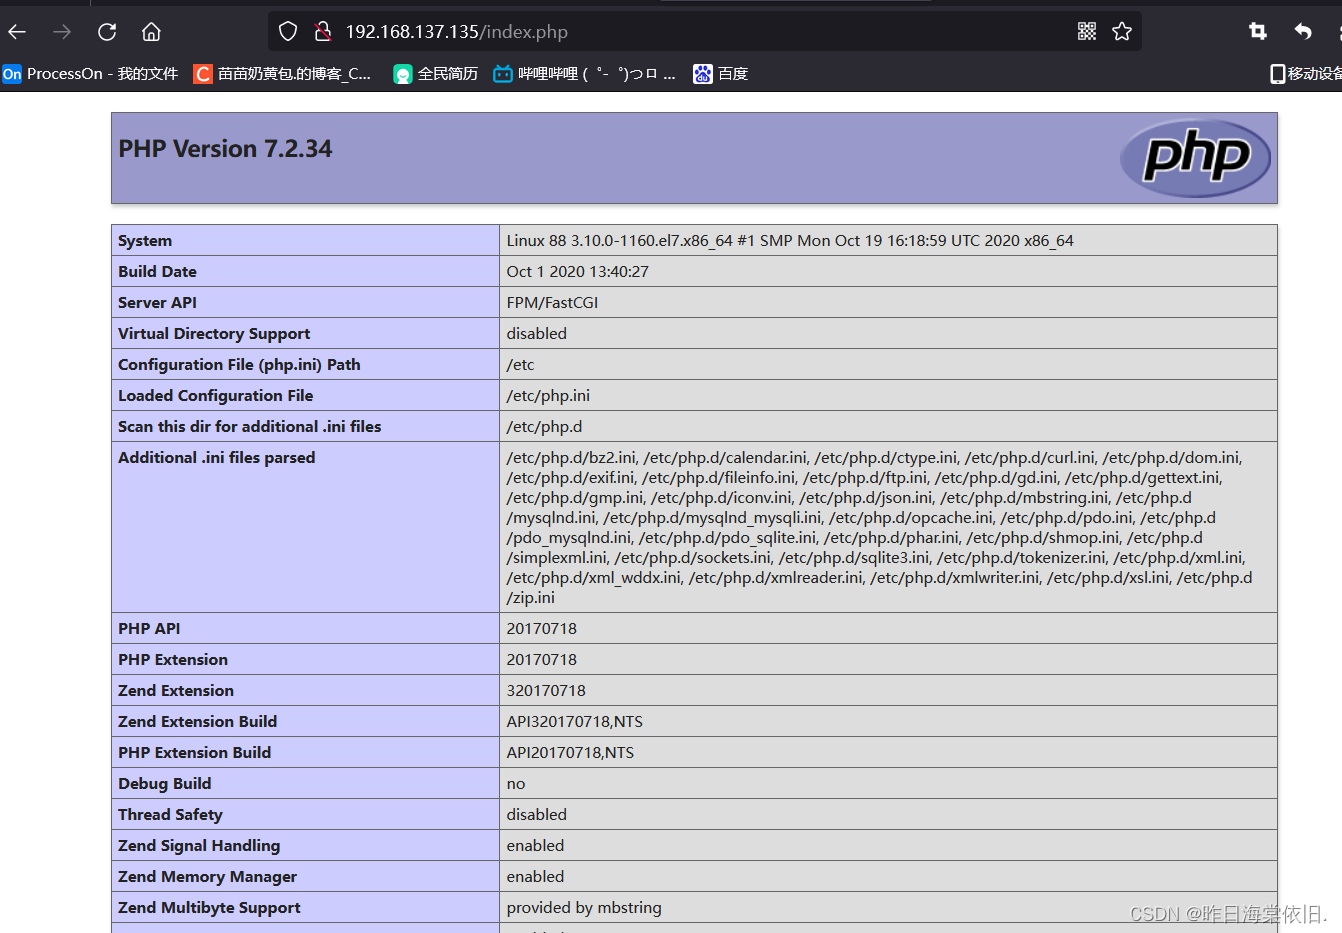The image size is (1342, 933).
Task: Select the /etc configuration path value
Action: (x=521, y=365)
